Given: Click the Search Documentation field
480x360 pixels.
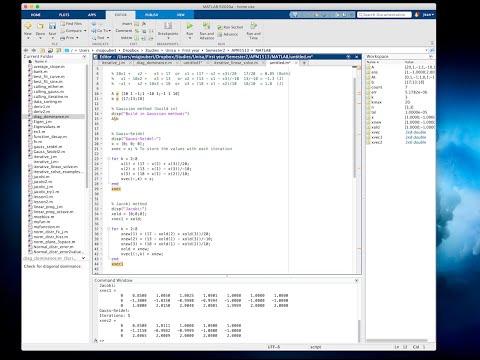Looking at the screenshot, I should pyautogui.click(x=384, y=15).
